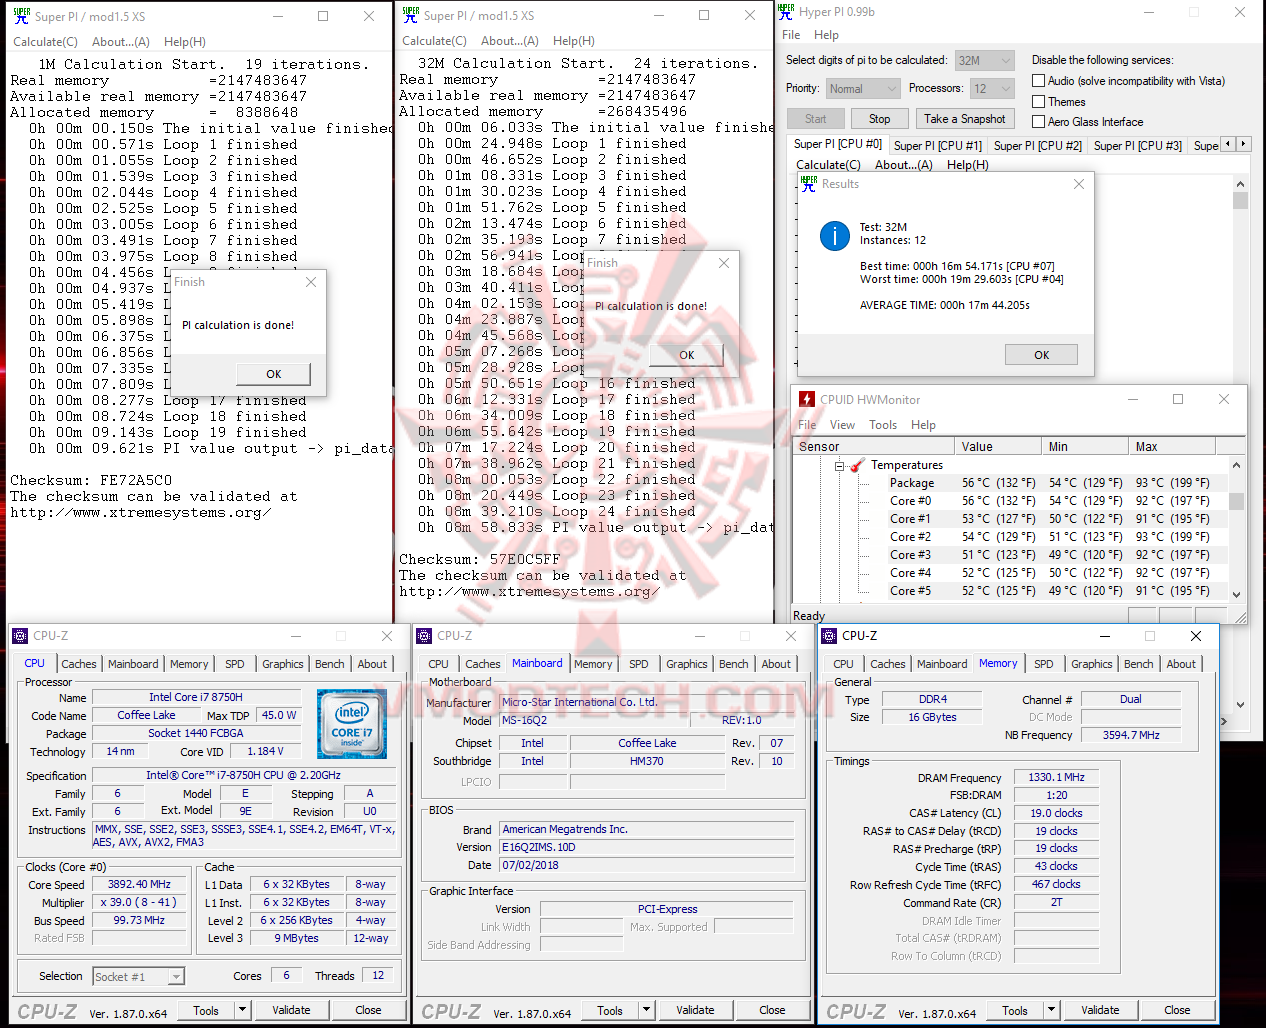Click the BIOS Version E16Q2IMS.10D field

tap(647, 847)
